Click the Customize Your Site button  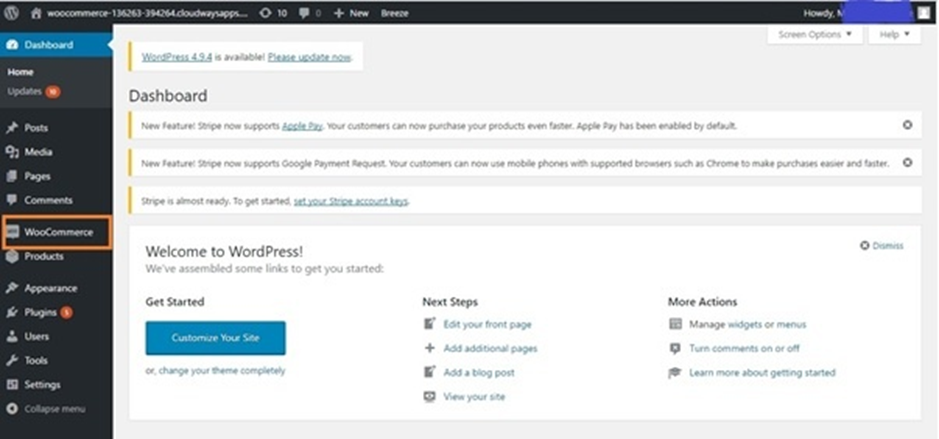[216, 338]
